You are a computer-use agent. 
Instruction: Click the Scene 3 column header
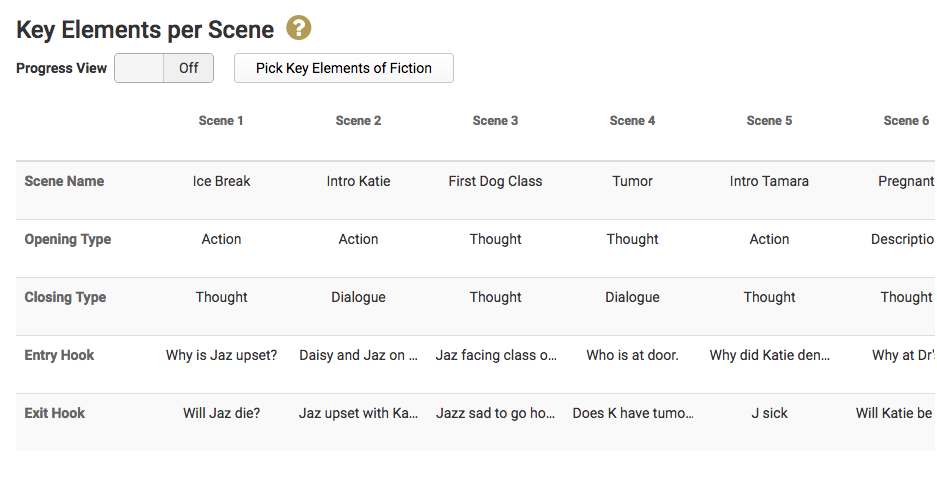(495, 121)
